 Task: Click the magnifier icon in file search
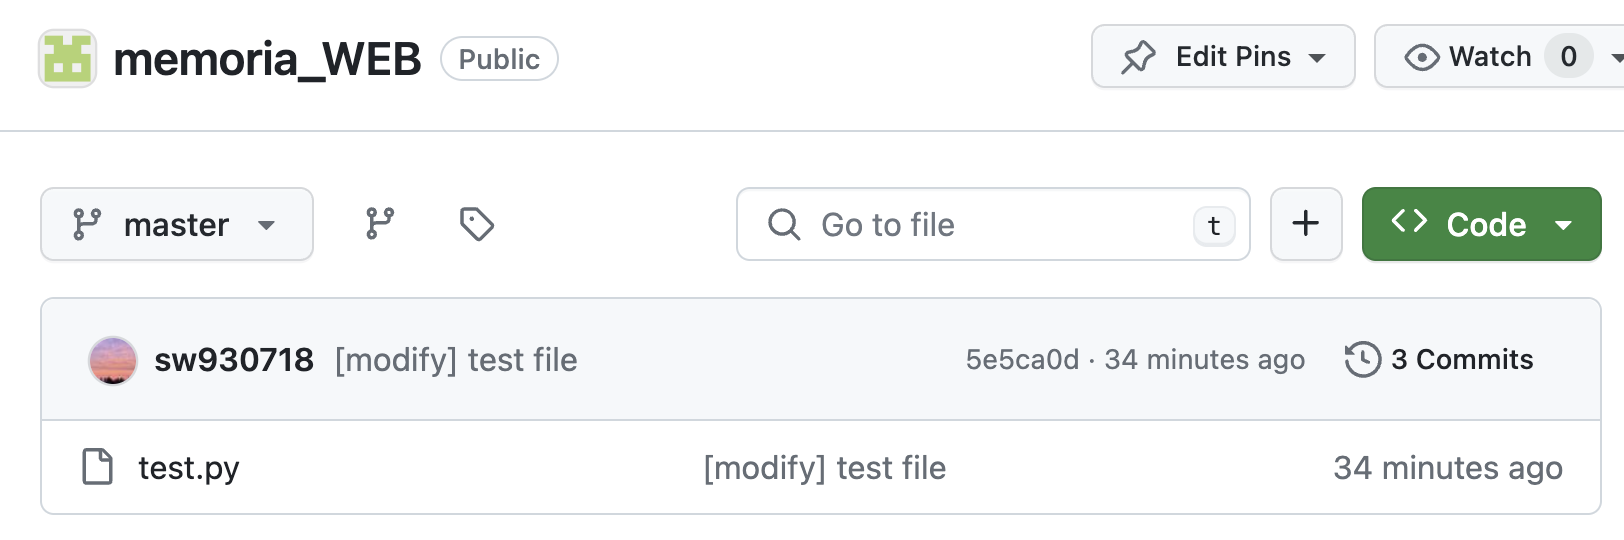[x=784, y=225]
